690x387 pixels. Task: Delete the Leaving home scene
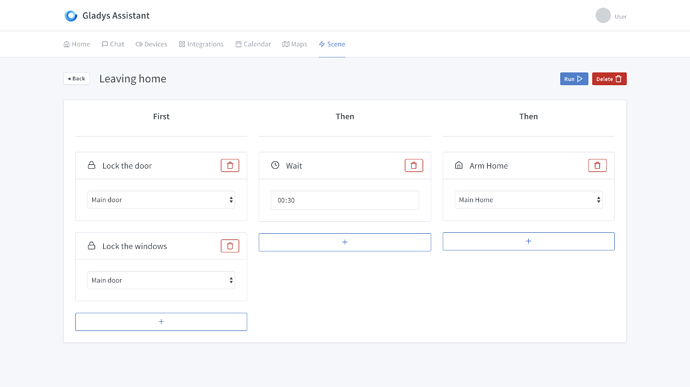[609, 79]
